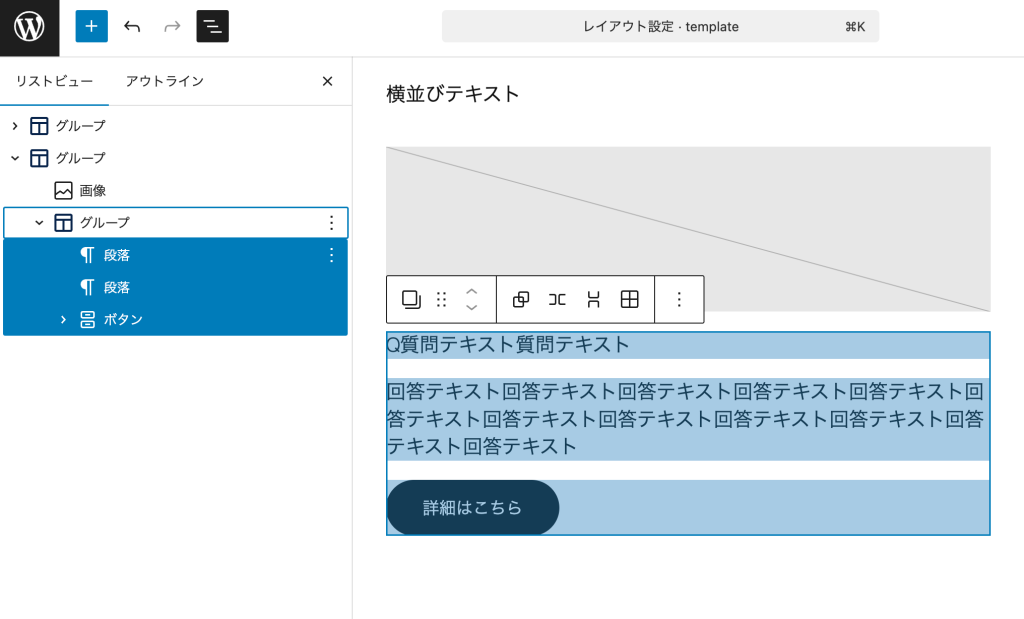The height and width of the screenshot is (619, 1024).
Task: Arrange selected blocks in a grid
Action: pyautogui.click(x=630, y=299)
